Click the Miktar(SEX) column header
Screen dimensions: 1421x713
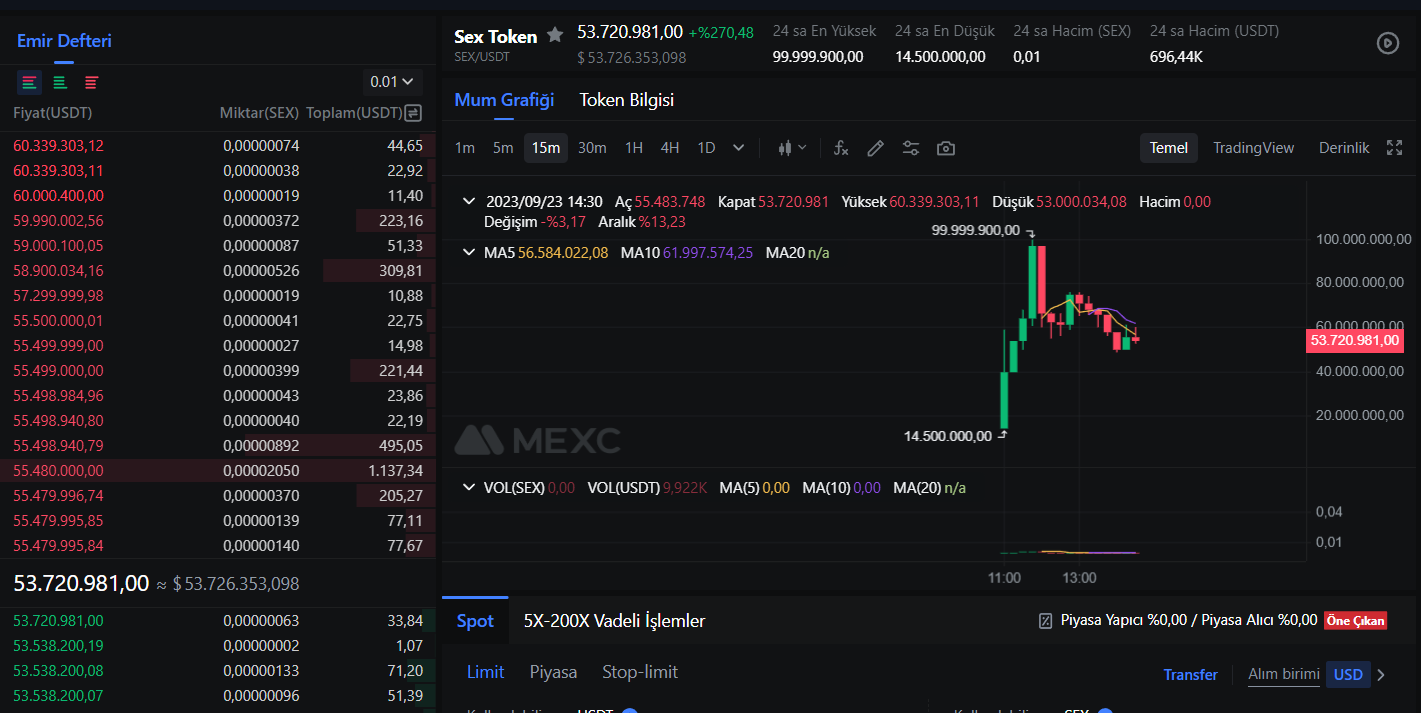(259, 113)
